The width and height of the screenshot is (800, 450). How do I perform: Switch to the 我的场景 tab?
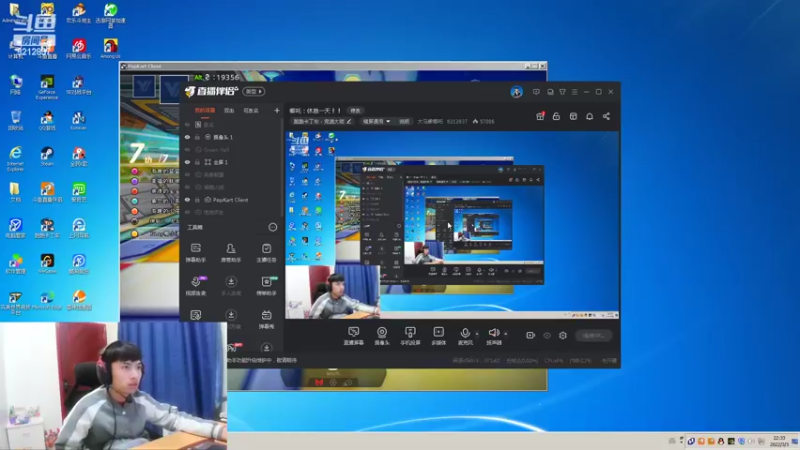205,110
